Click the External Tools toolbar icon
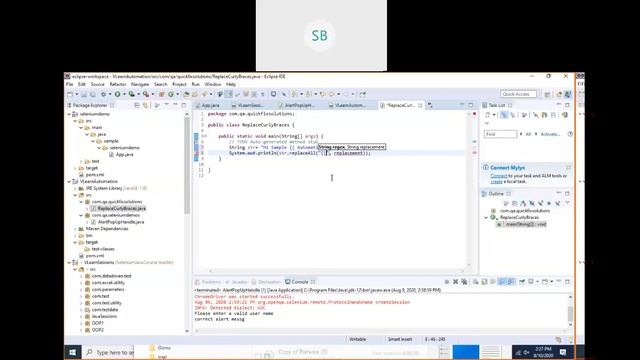The height and width of the screenshot is (360, 640). point(146,94)
